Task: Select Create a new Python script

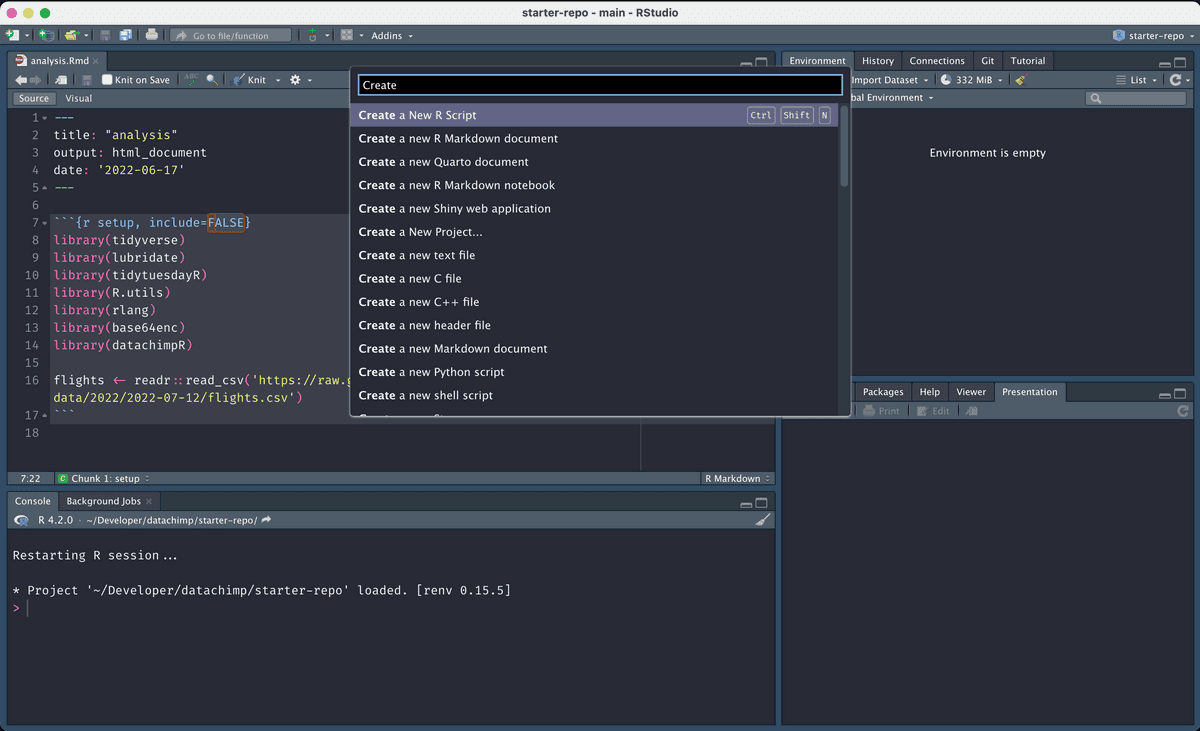Action: point(595,372)
